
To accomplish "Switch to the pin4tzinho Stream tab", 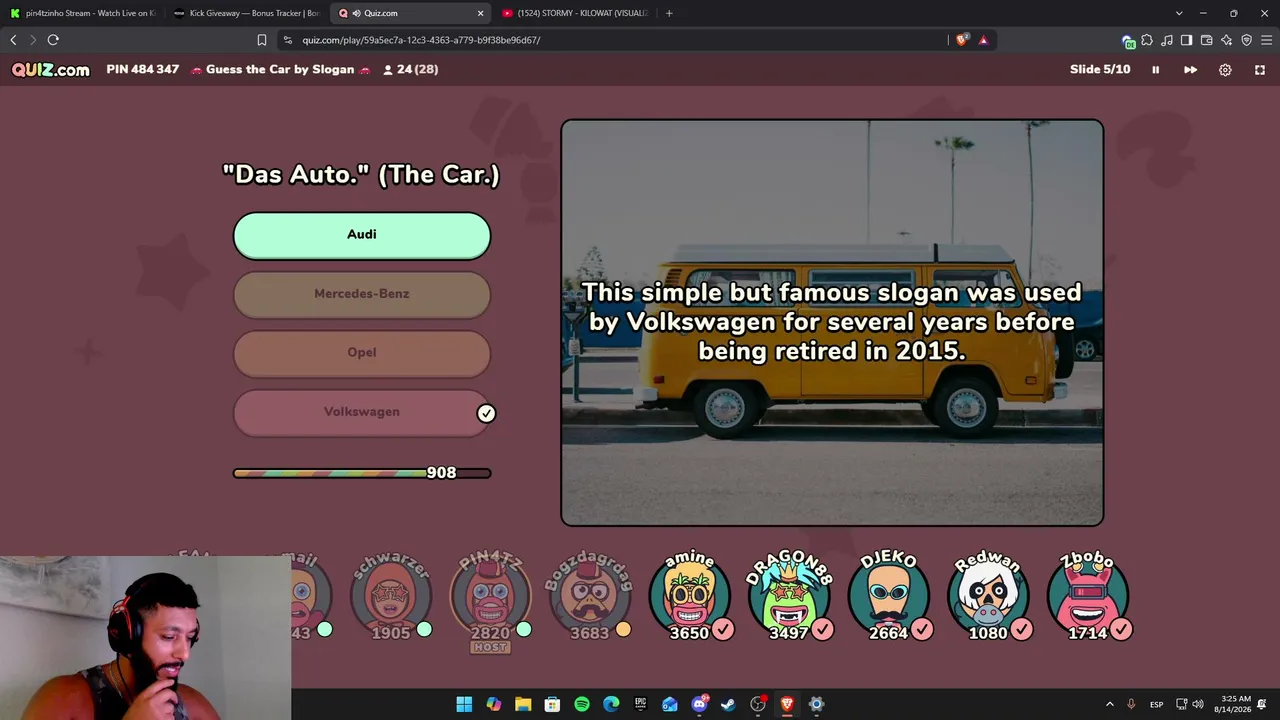I will tap(82, 13).
